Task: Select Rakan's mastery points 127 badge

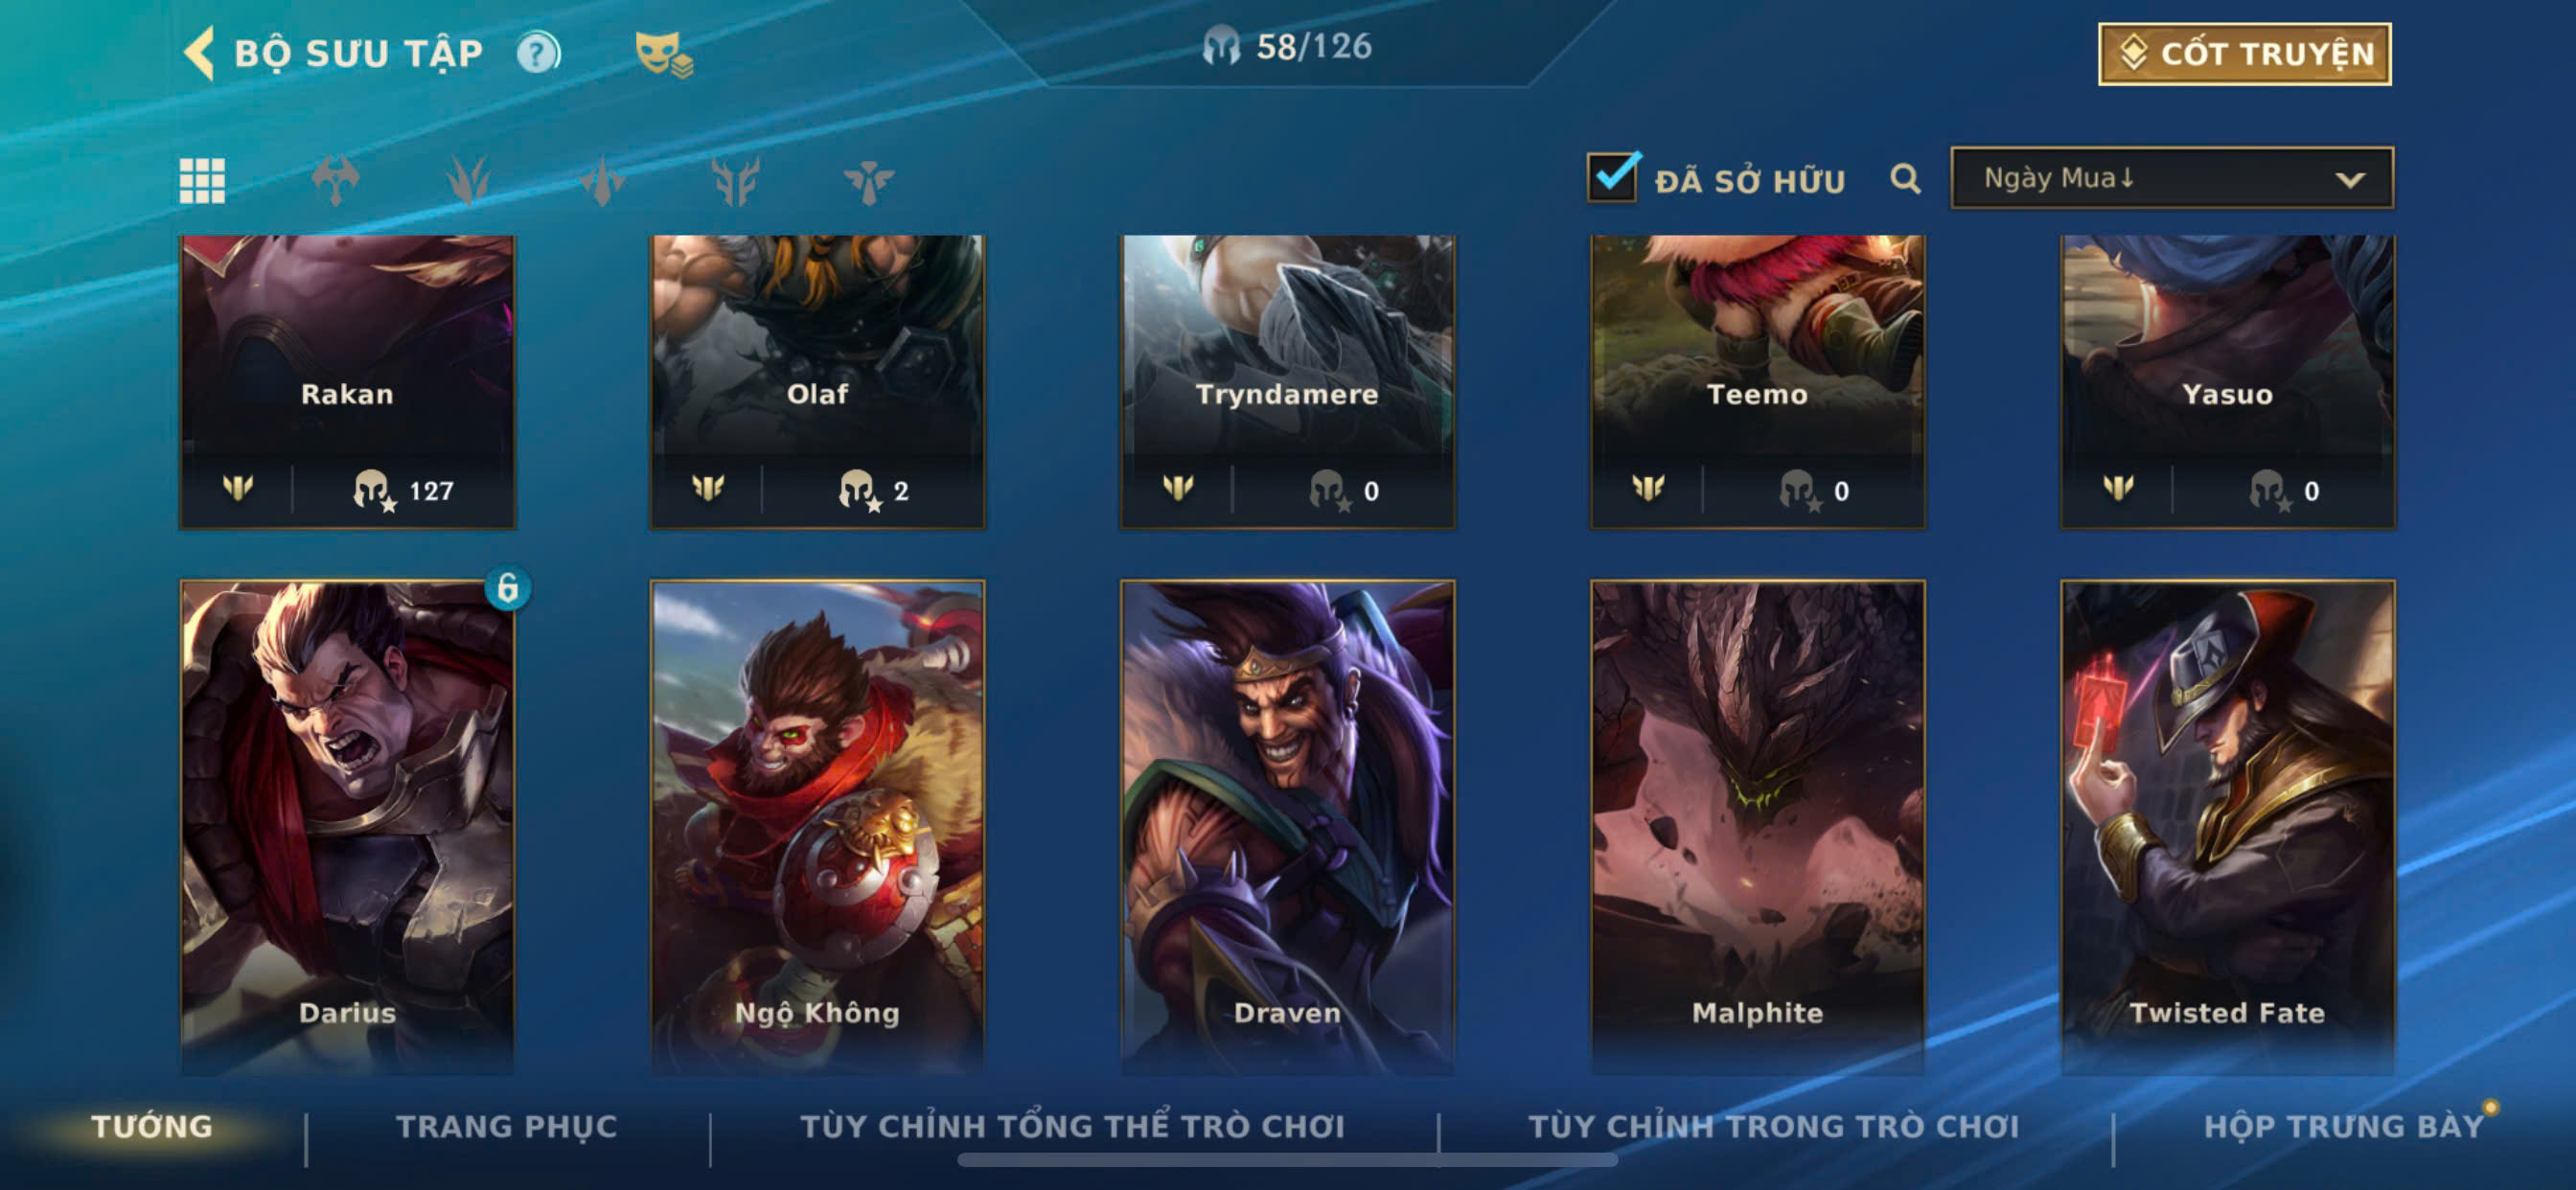Action: click(x=404, y=490)
